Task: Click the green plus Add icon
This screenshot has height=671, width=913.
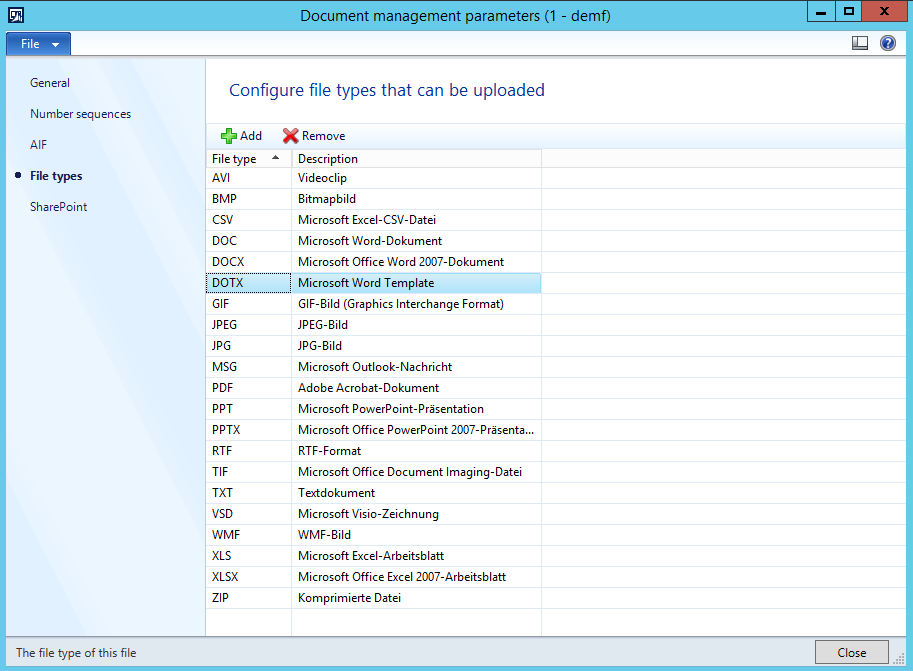Action: (x=229, y=136)
